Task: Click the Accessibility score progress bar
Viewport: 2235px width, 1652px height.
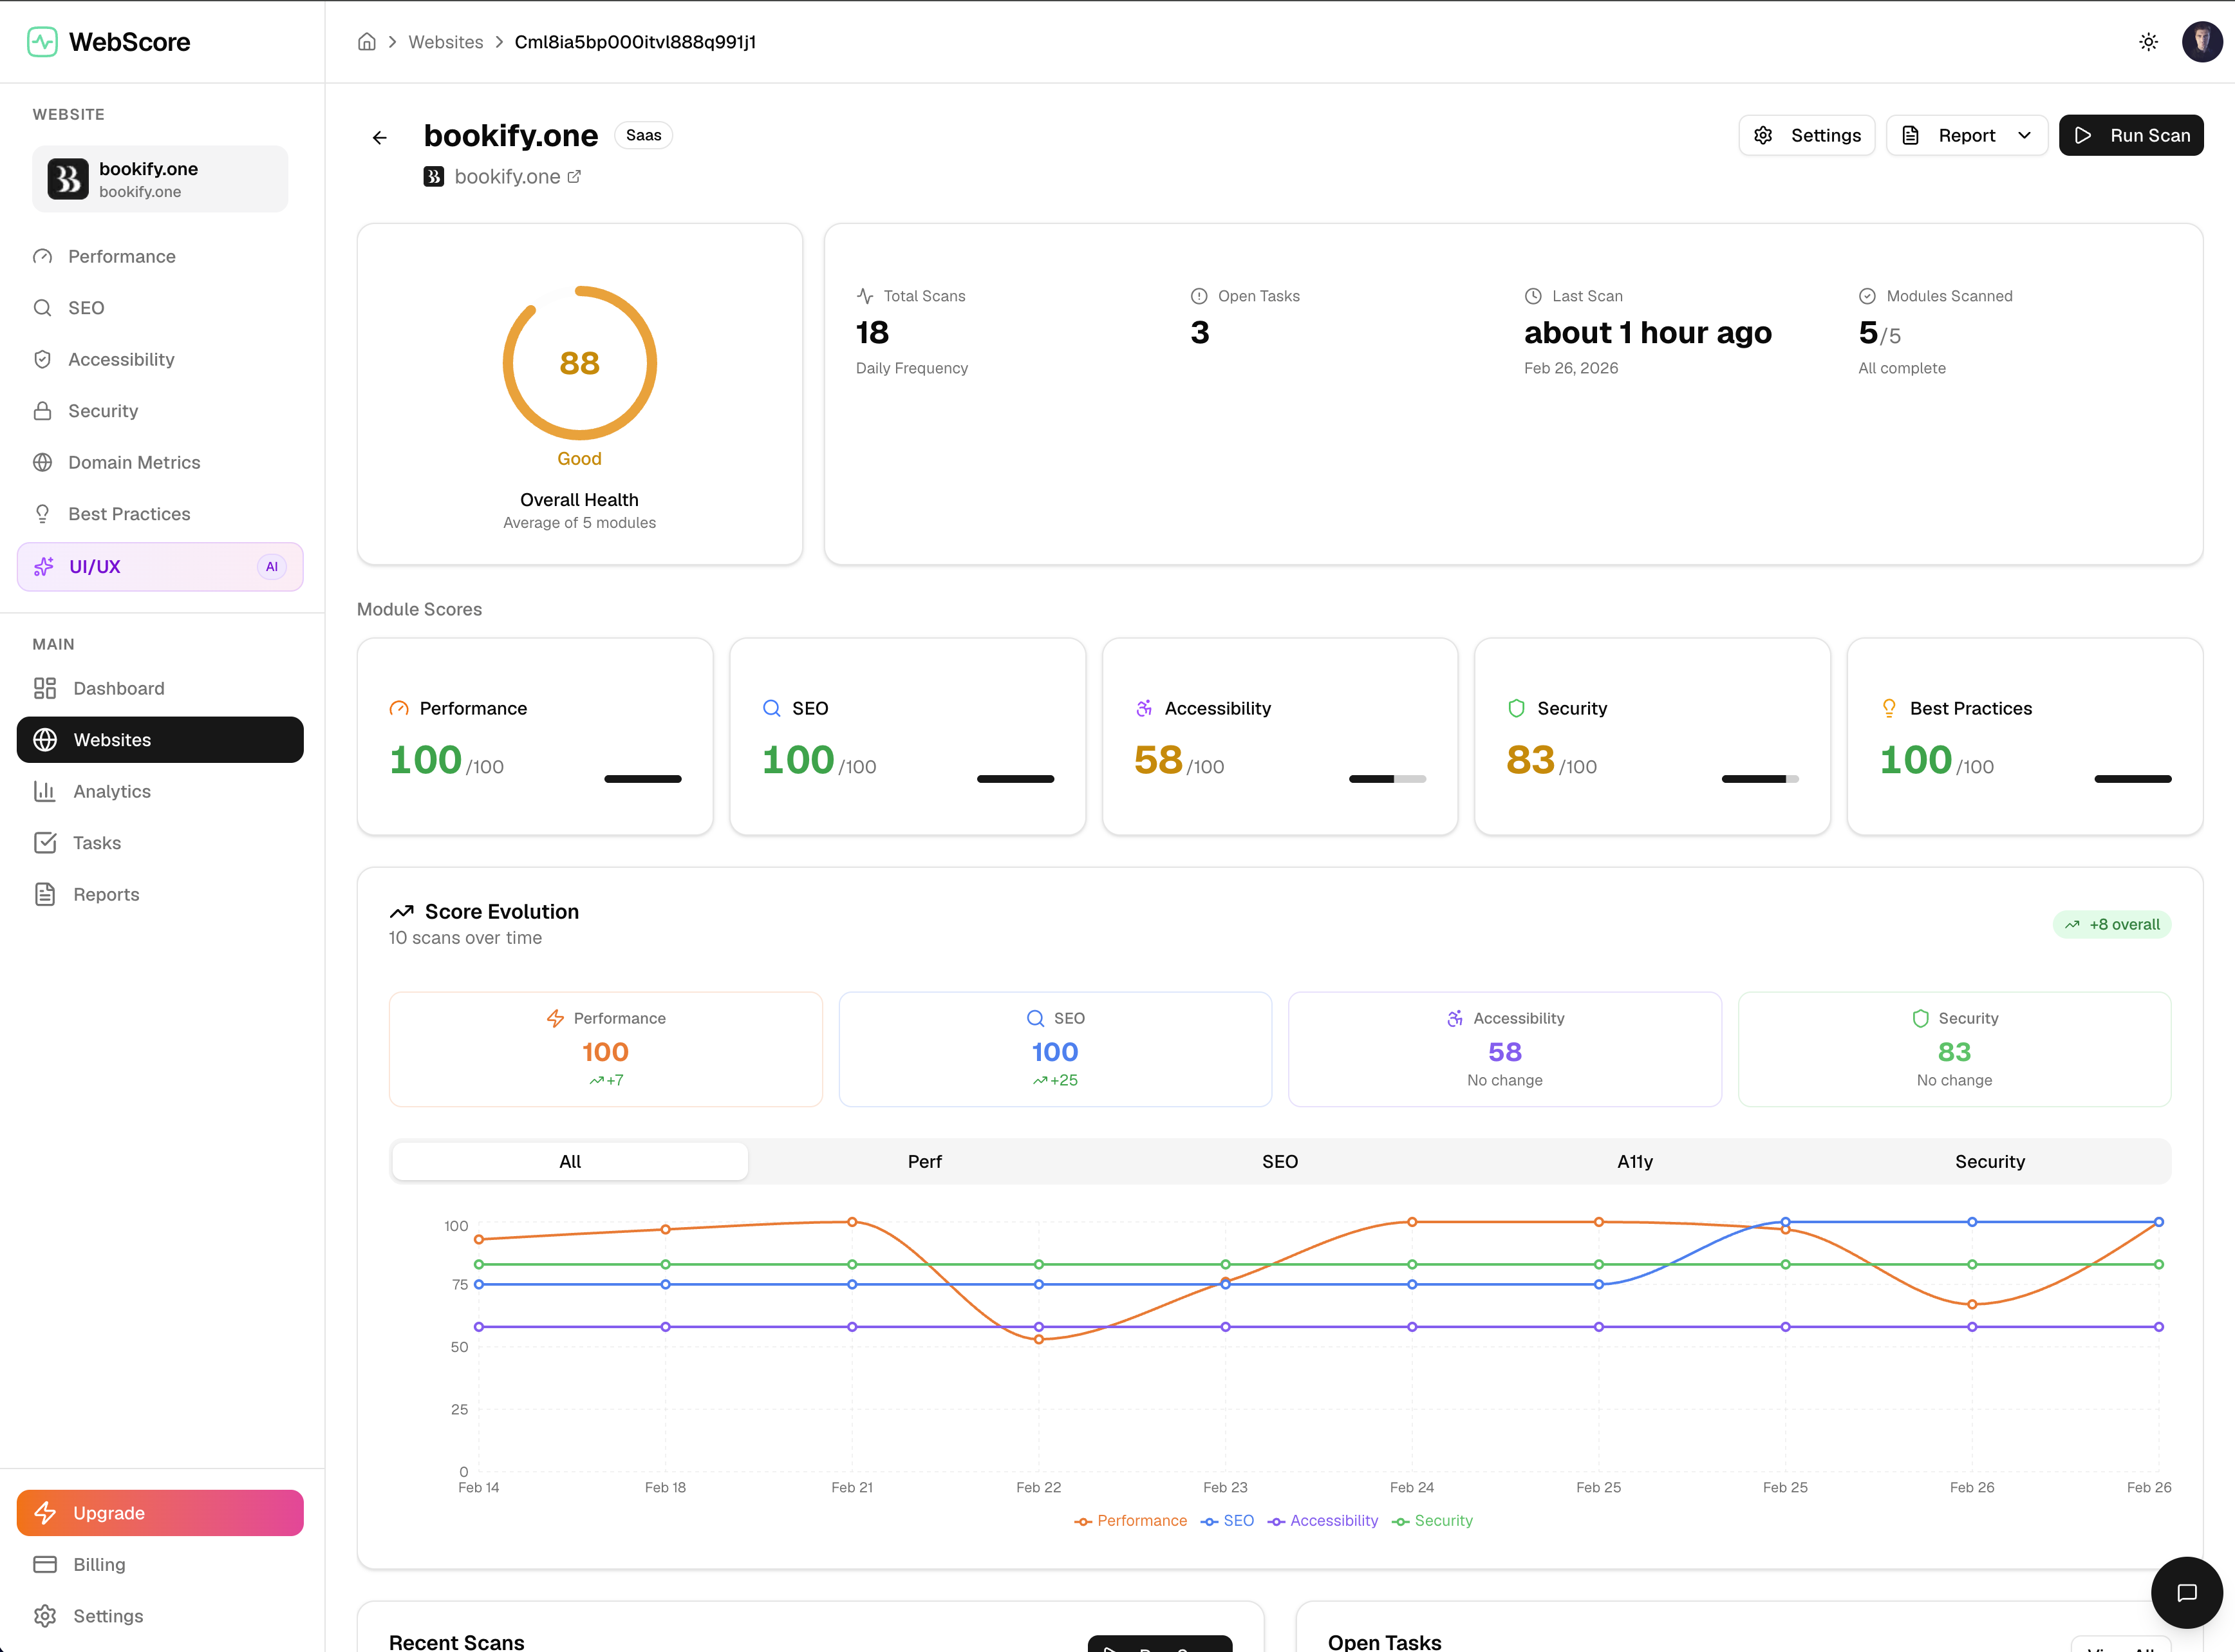Action: point(1387,778)
